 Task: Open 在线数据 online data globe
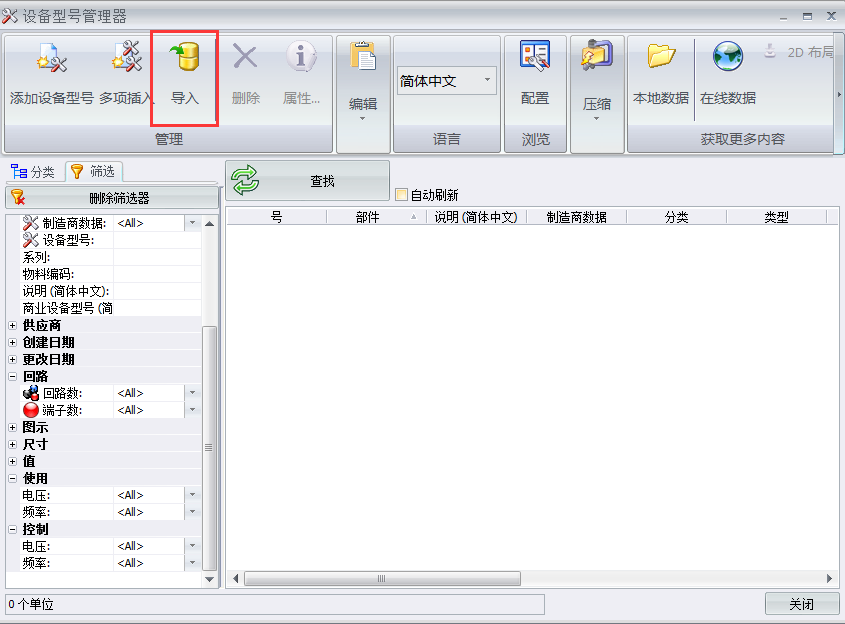point(728,56)
